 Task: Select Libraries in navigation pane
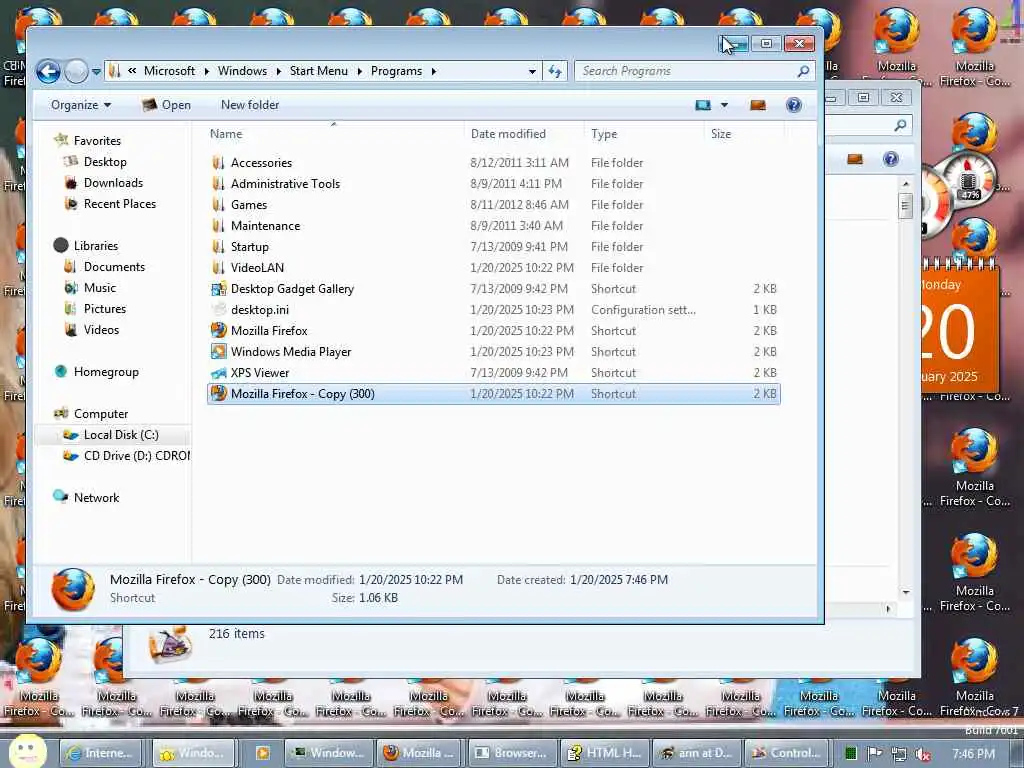click(95, 246)
